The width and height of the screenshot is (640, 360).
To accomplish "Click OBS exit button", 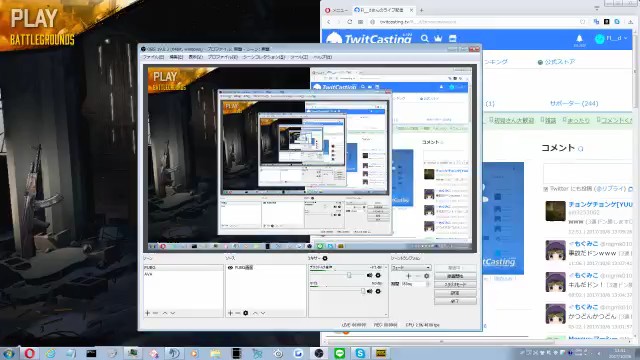I will pos(455,301).
